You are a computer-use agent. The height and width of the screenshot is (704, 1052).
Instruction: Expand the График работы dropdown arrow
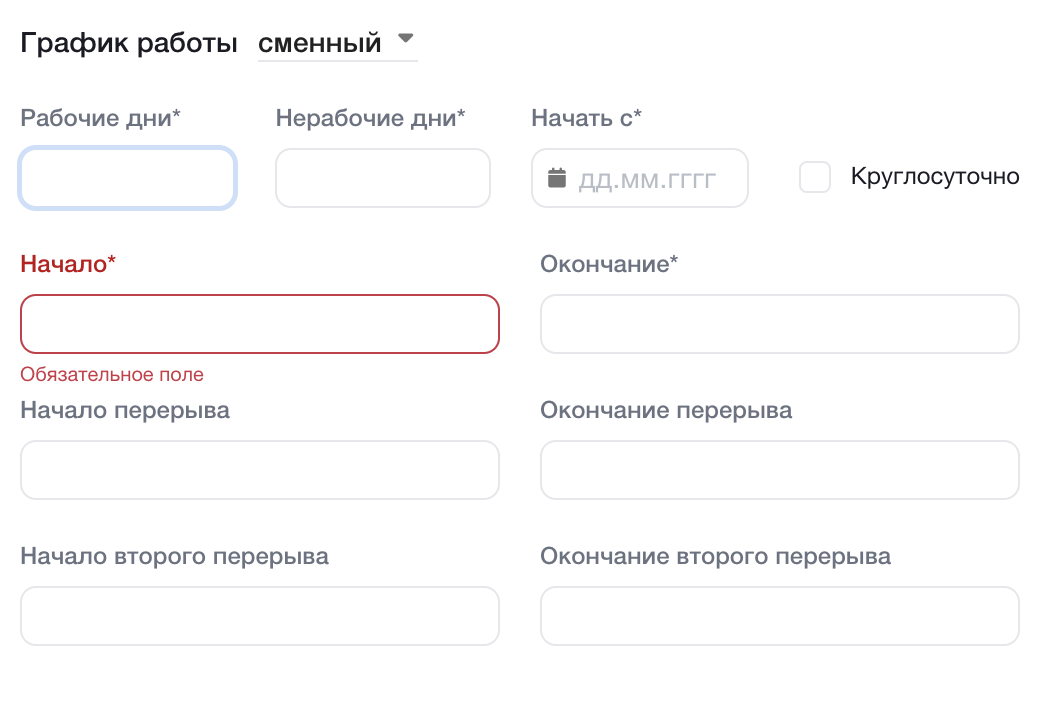click(x=405, y=40)
